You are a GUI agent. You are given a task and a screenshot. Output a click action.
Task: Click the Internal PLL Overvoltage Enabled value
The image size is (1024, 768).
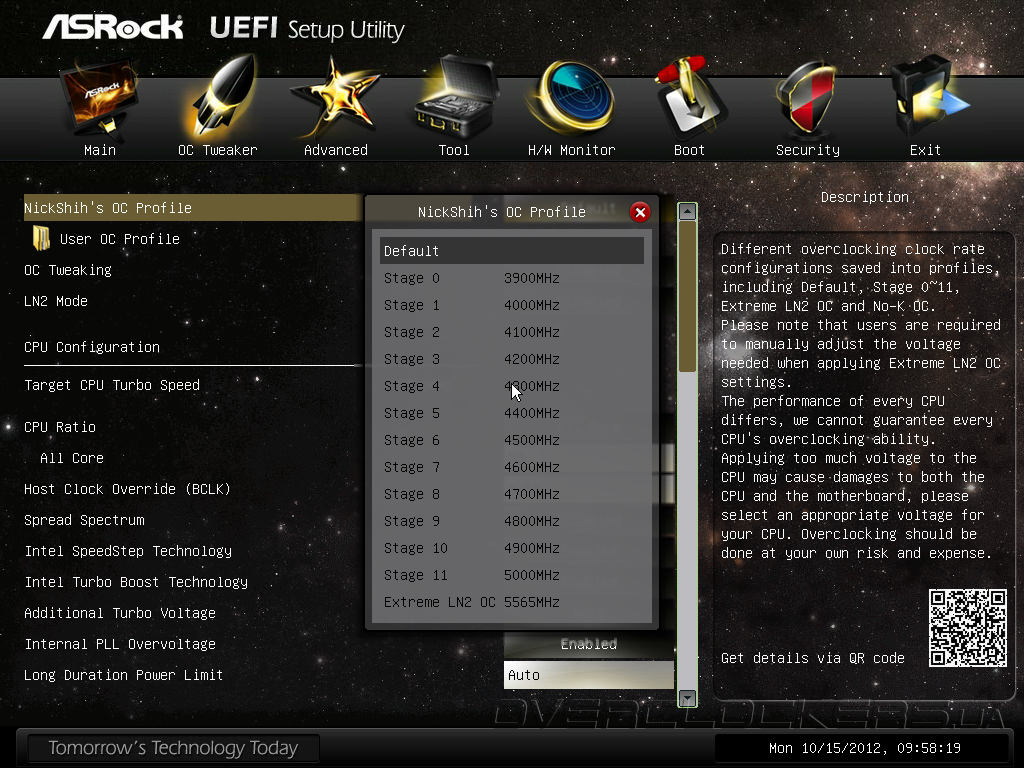pyautogui.click(x=588, y=644)
